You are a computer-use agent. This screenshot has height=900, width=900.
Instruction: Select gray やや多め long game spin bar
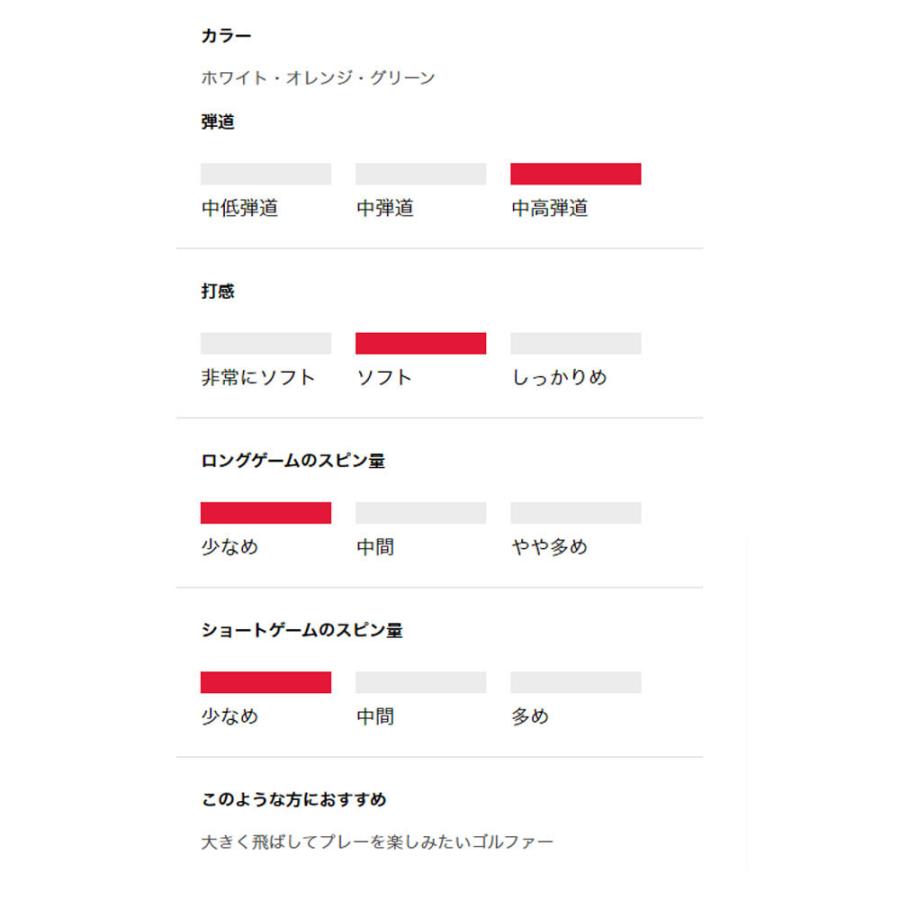(575, 513)
